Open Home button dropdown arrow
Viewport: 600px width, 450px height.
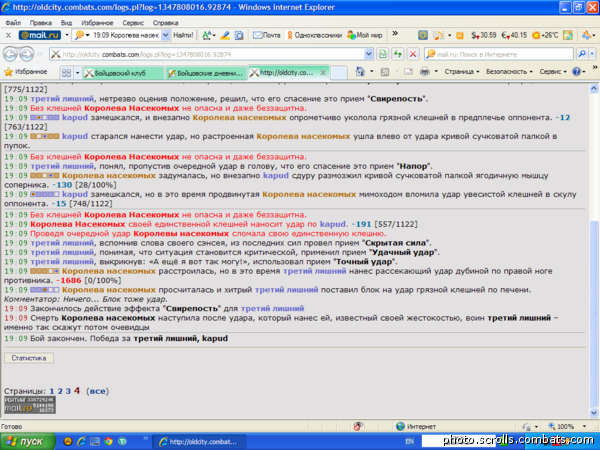[371, 72]
